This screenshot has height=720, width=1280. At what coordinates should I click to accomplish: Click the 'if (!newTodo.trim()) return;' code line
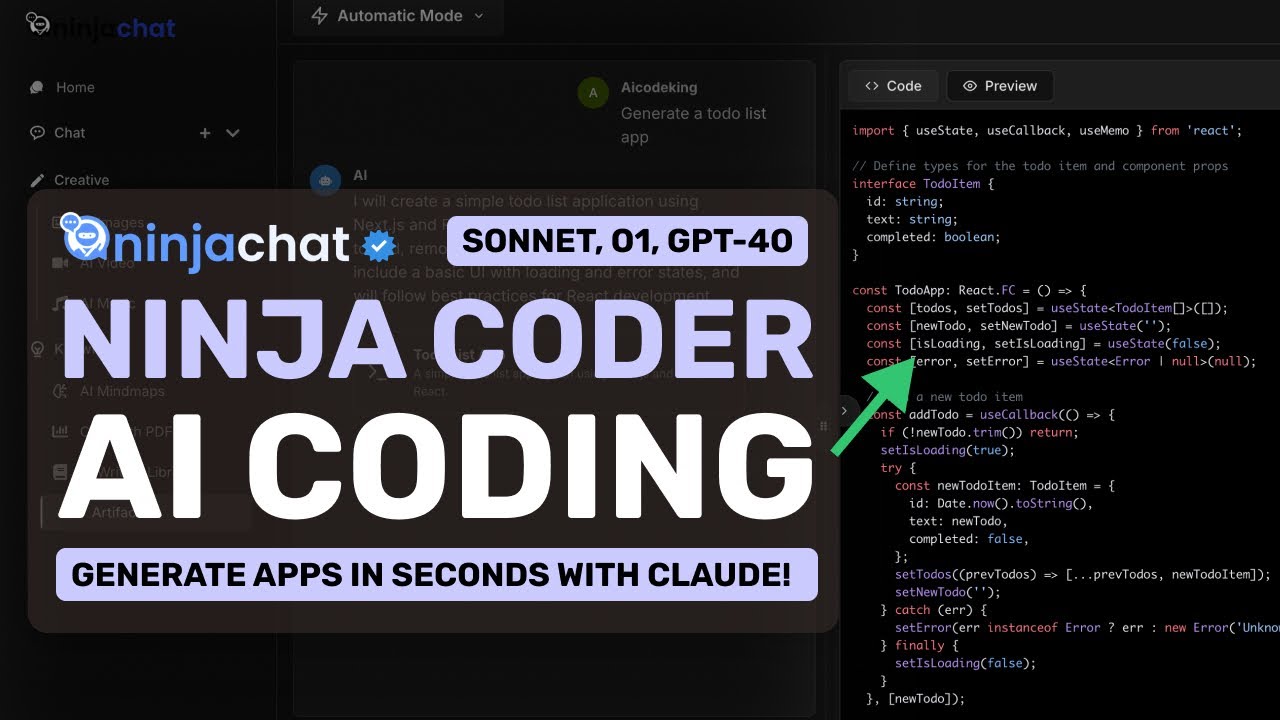point(978,433)
